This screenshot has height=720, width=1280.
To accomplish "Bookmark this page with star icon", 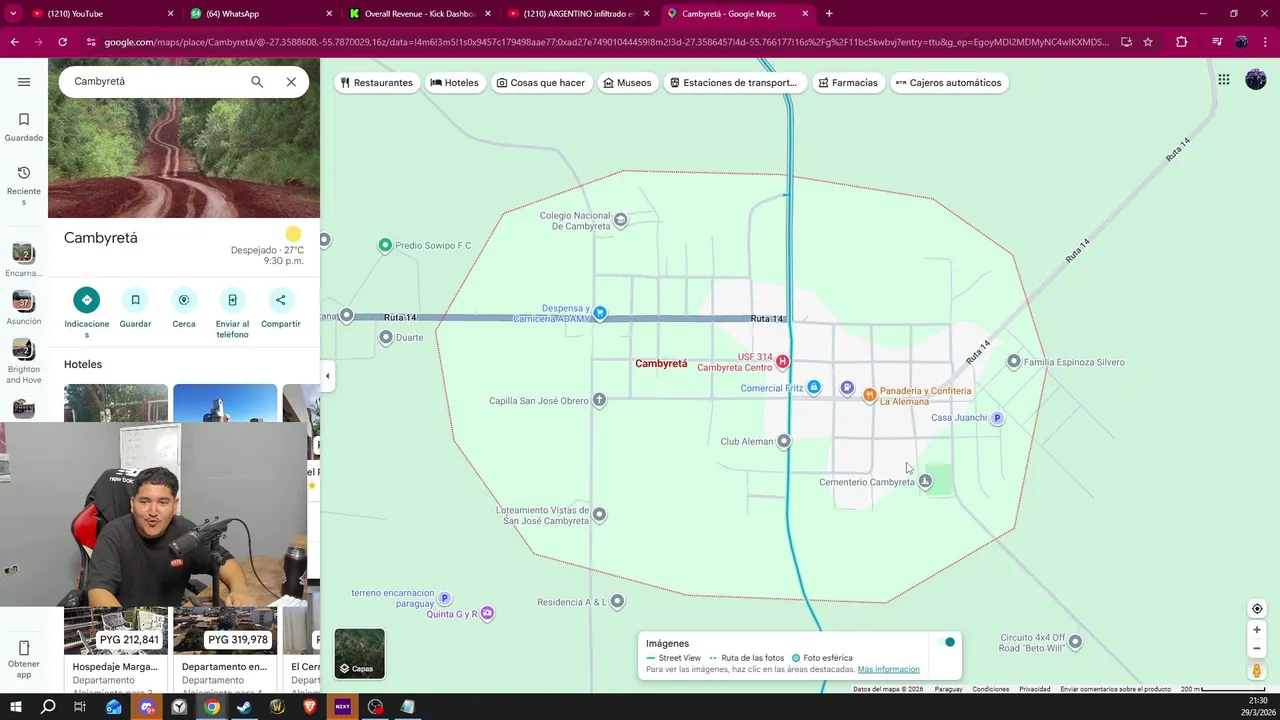I will click(1148, 42).
